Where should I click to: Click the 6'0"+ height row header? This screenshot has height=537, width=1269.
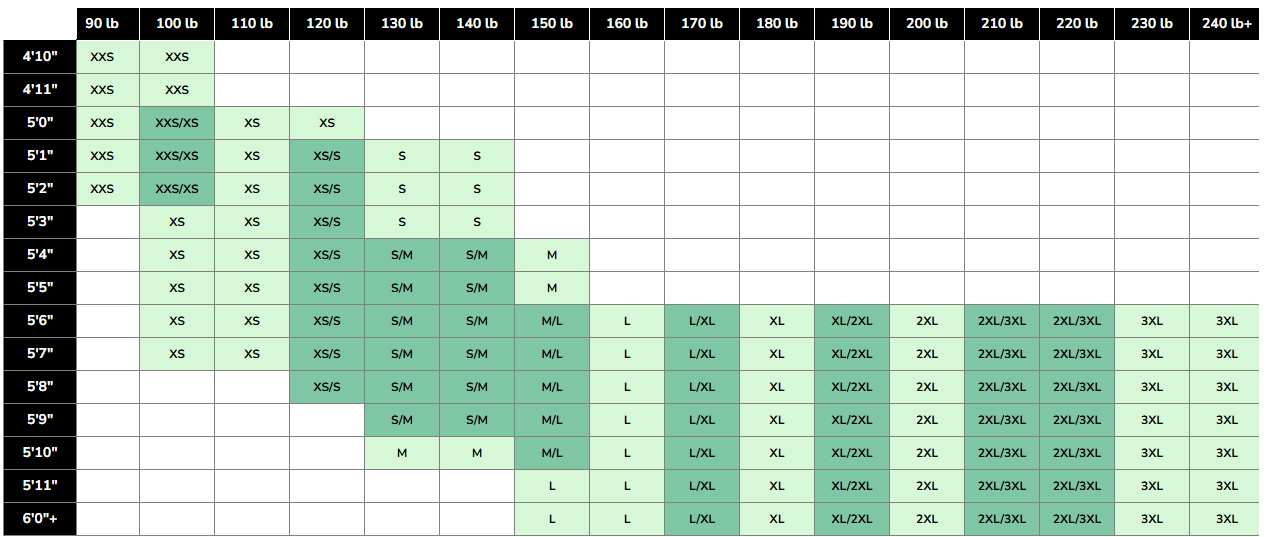pyautogui.click(x=41, y=519)
